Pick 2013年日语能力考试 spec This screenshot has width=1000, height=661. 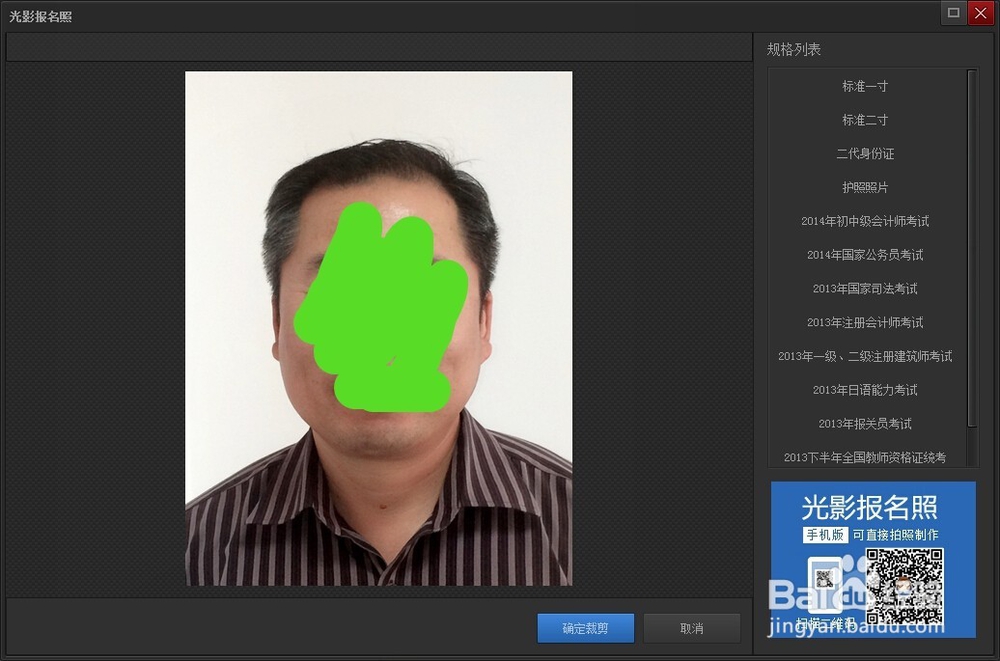865,390
